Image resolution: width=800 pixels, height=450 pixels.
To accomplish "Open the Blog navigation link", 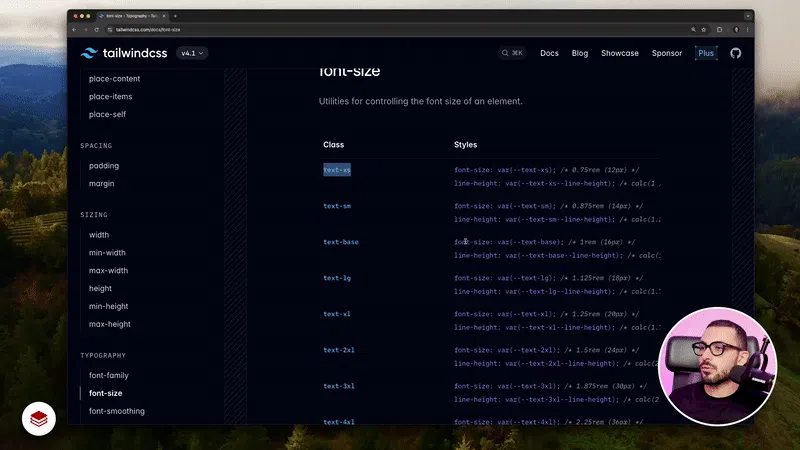I will [x=580, y=53].
